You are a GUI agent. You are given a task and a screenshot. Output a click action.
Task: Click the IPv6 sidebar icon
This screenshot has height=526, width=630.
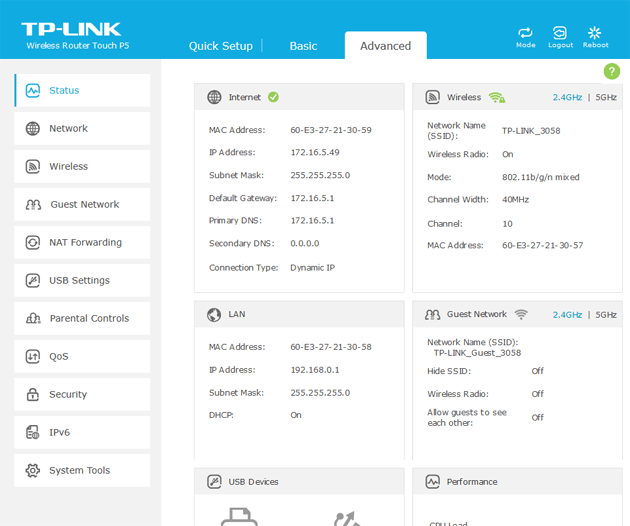tap(33, 432)
